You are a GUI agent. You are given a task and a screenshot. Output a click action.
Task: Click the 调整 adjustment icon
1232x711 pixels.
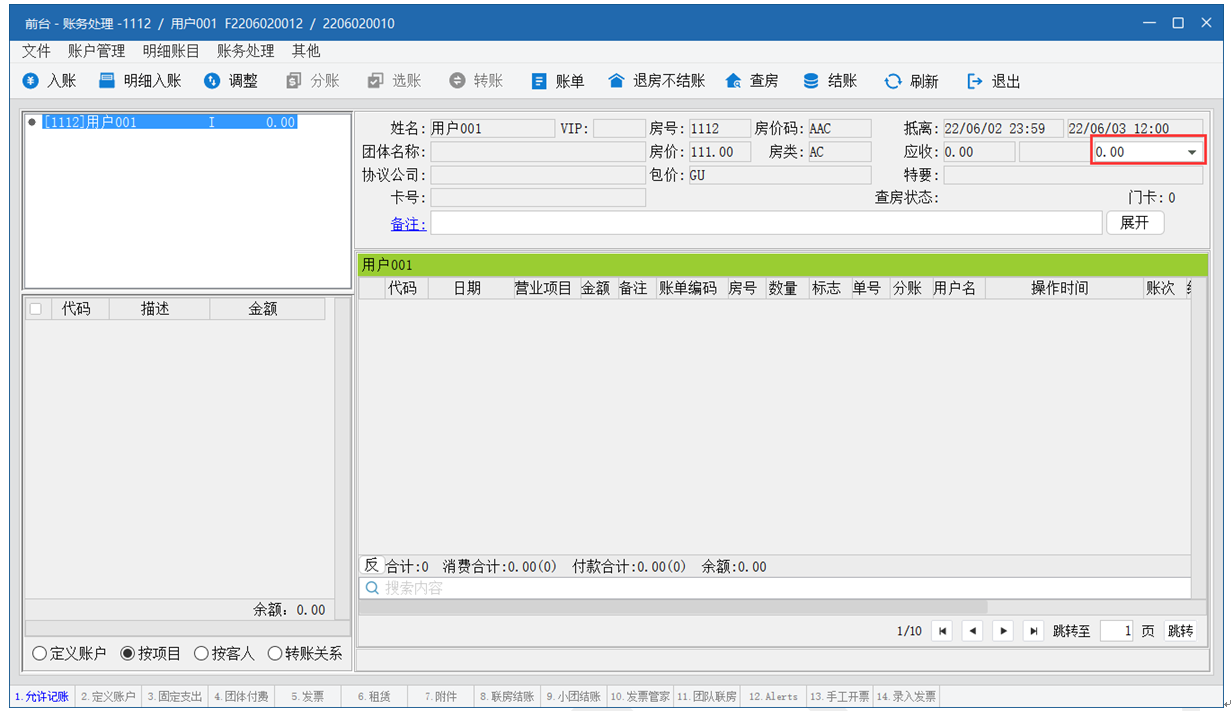point(212,81)
